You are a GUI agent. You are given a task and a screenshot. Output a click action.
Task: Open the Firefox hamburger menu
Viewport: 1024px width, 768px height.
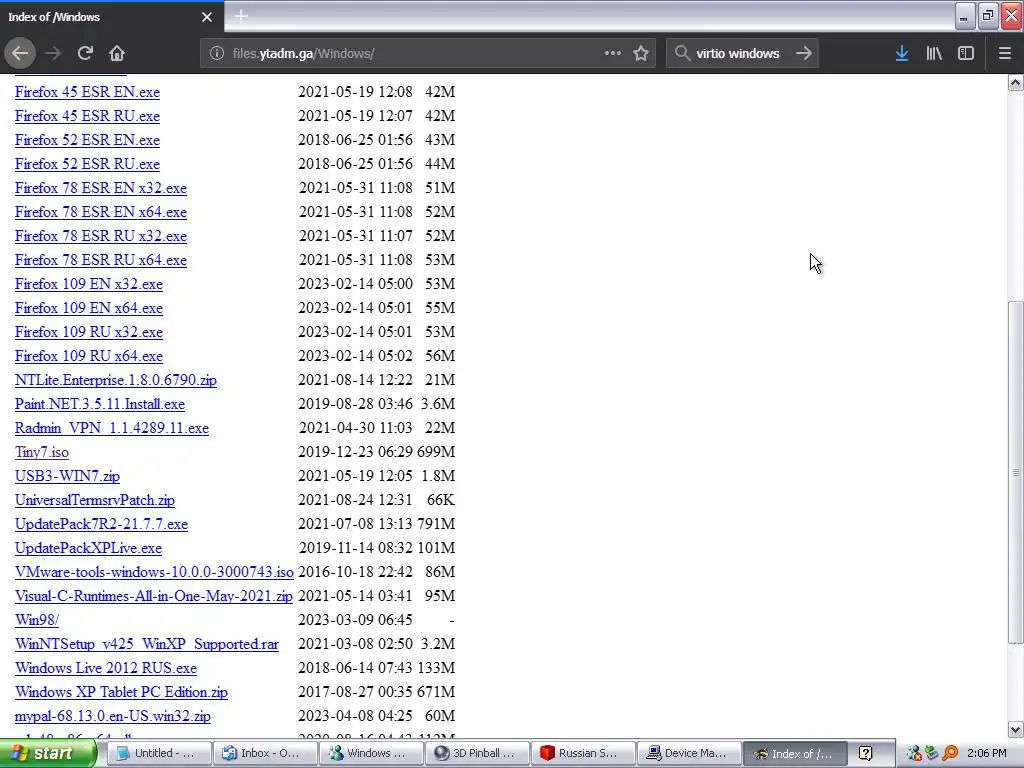1005,53
